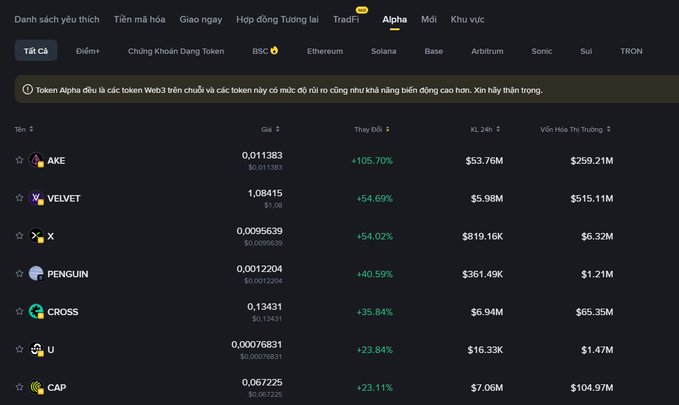This screenshot has width=679, height=405.
Task: Click AKE 24h volume $53.76M
Action: pos(484,161)
